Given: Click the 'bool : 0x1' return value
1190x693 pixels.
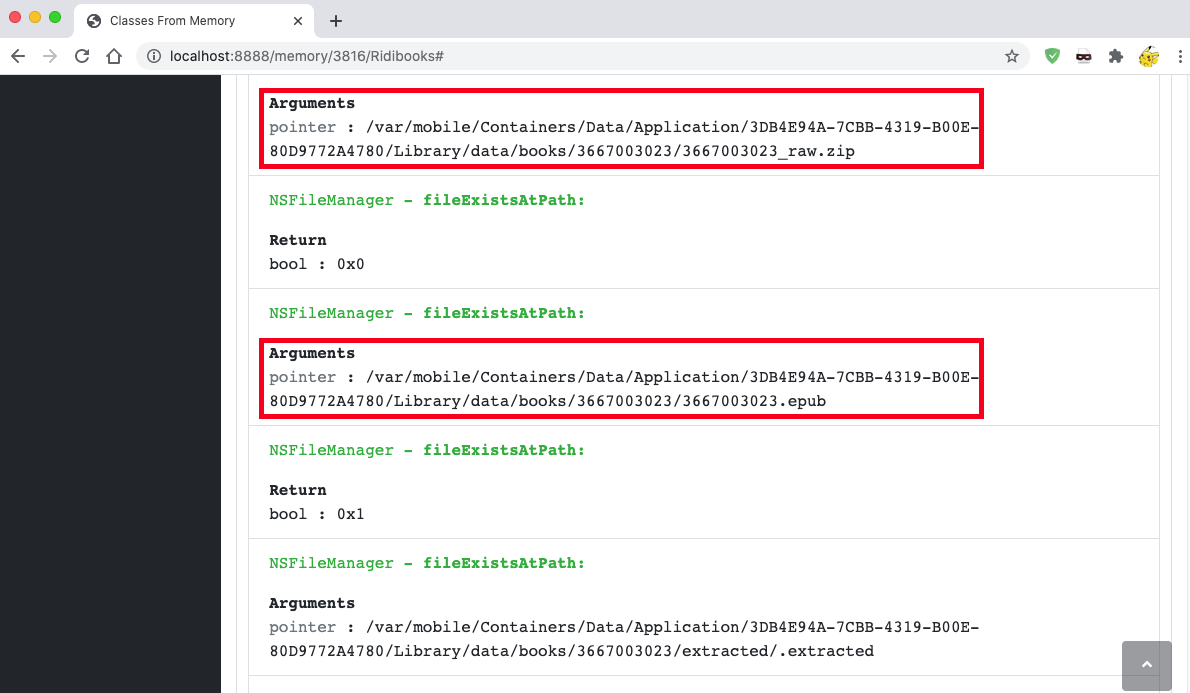Looking at the screenshot, I should pos(316,514).
